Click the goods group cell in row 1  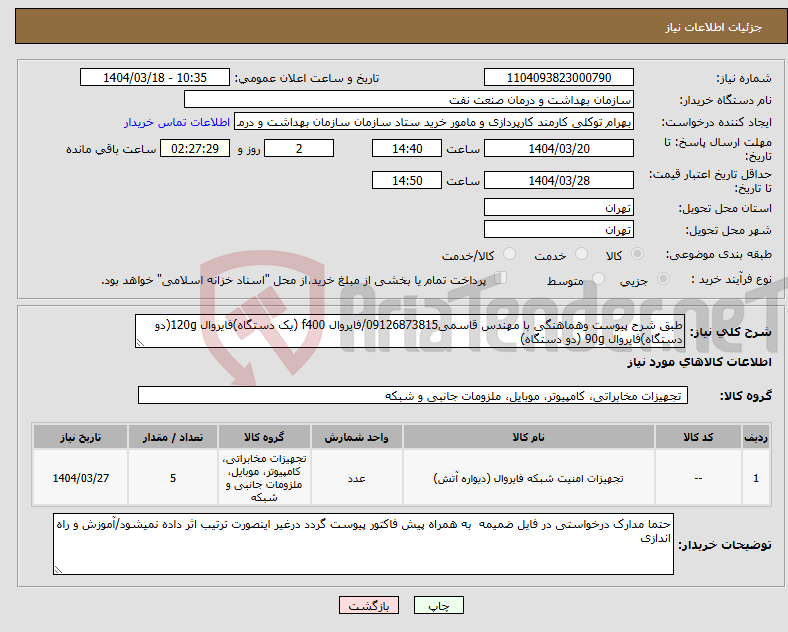click(x=264, y=478)
